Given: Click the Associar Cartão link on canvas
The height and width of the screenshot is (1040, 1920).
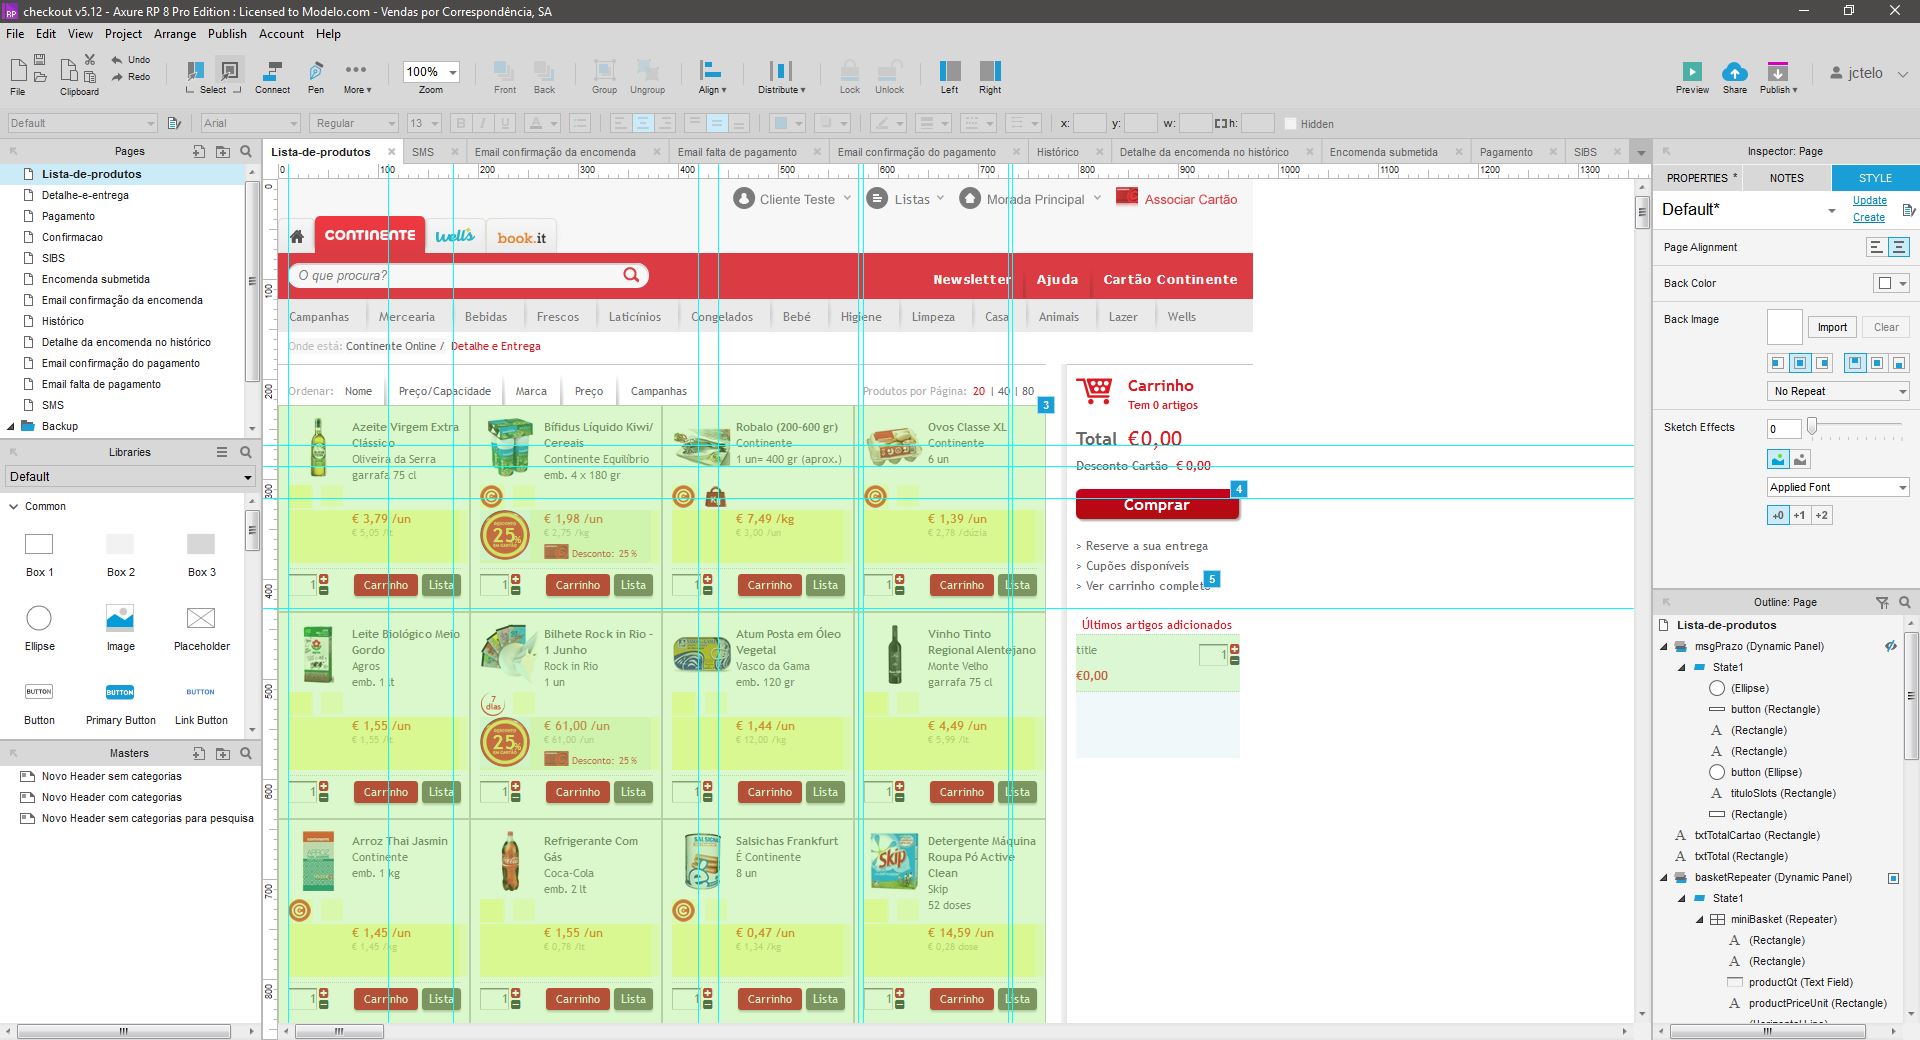Looking at the screenshot, I should [1190, 199].
